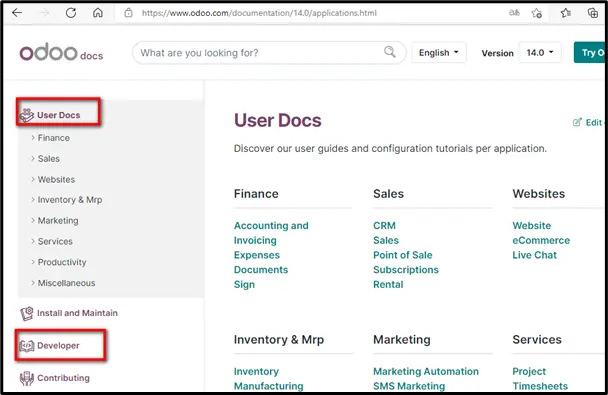The height and width of the screenshot is (395, 608).
Task: Click the browser back arrow
Action: coord(17,13)
